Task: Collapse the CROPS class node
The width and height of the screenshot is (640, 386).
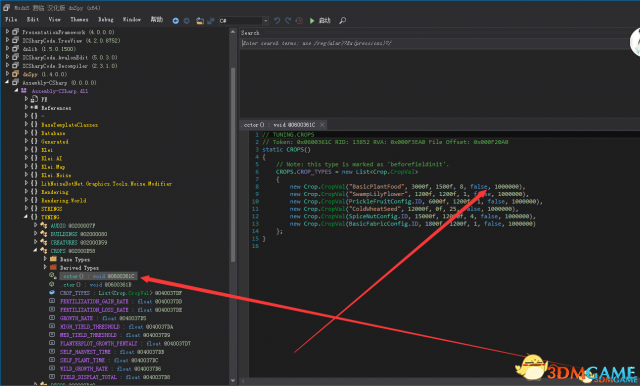Action: tap(35, 251)
